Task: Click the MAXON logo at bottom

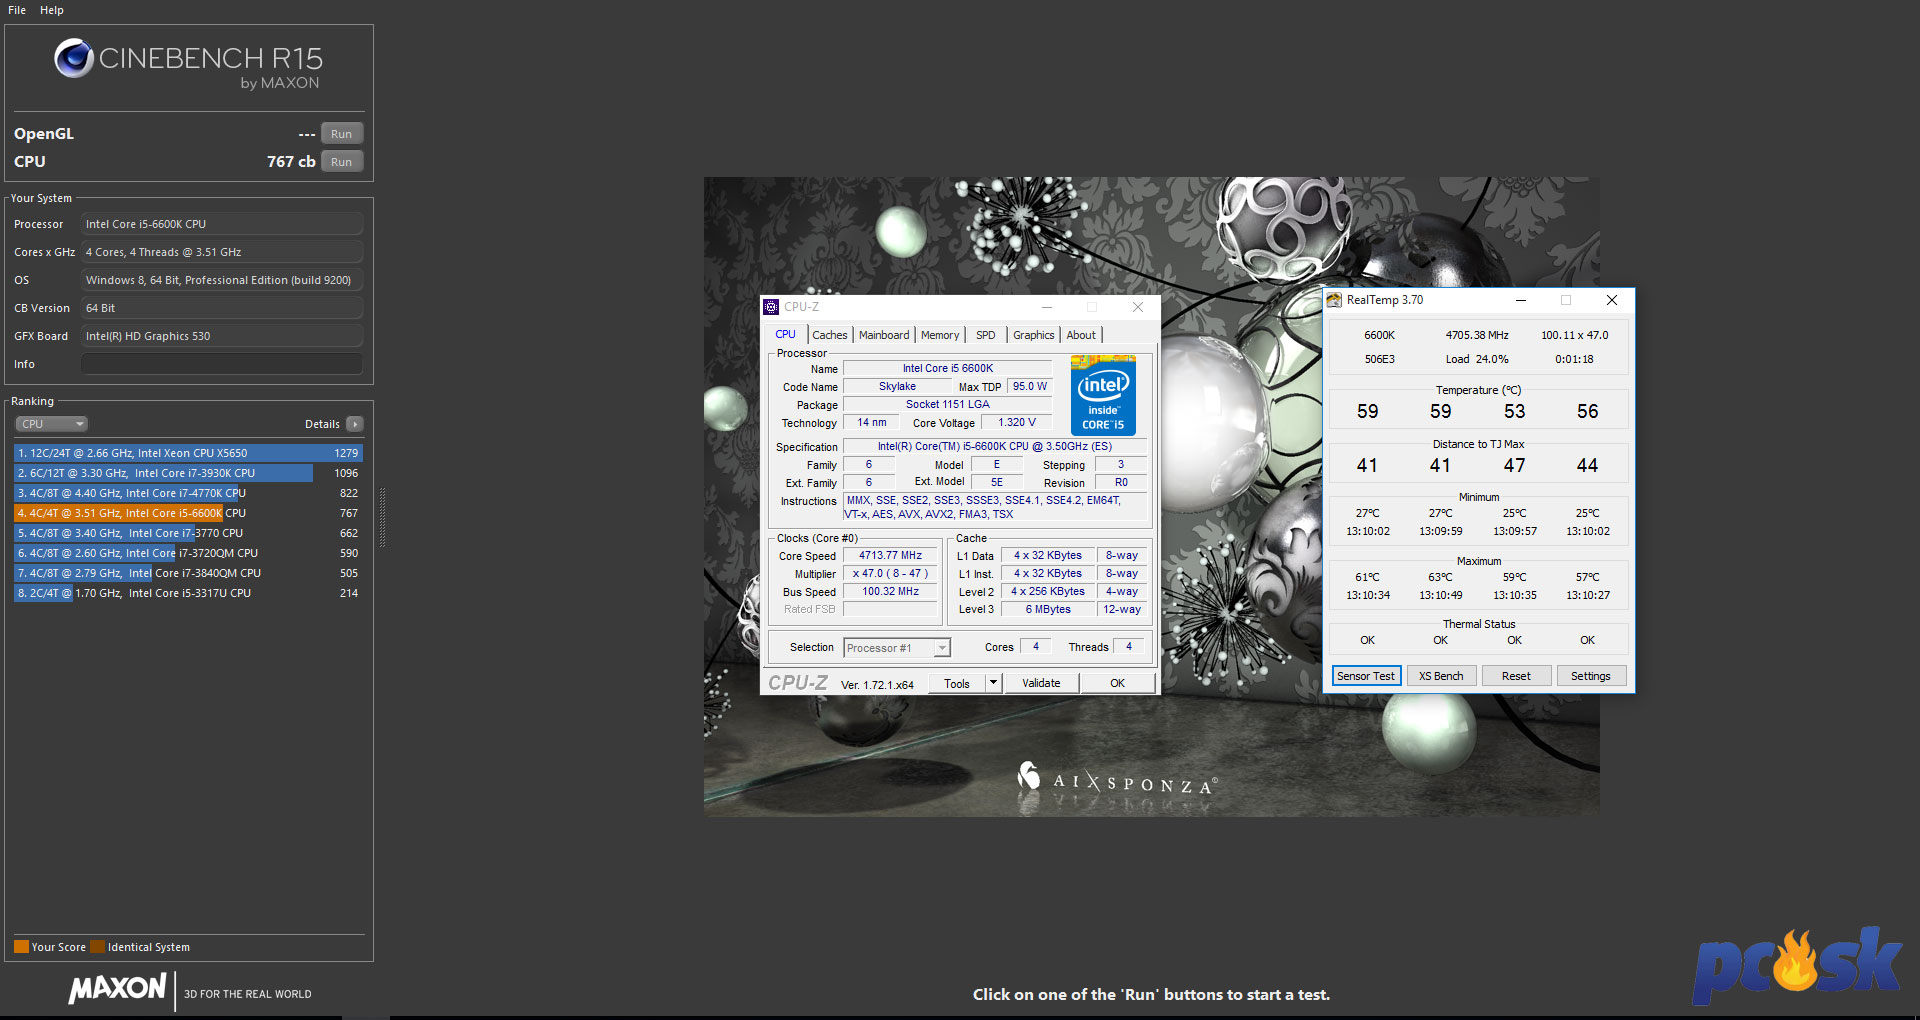Action: click(x=117, y=989)
